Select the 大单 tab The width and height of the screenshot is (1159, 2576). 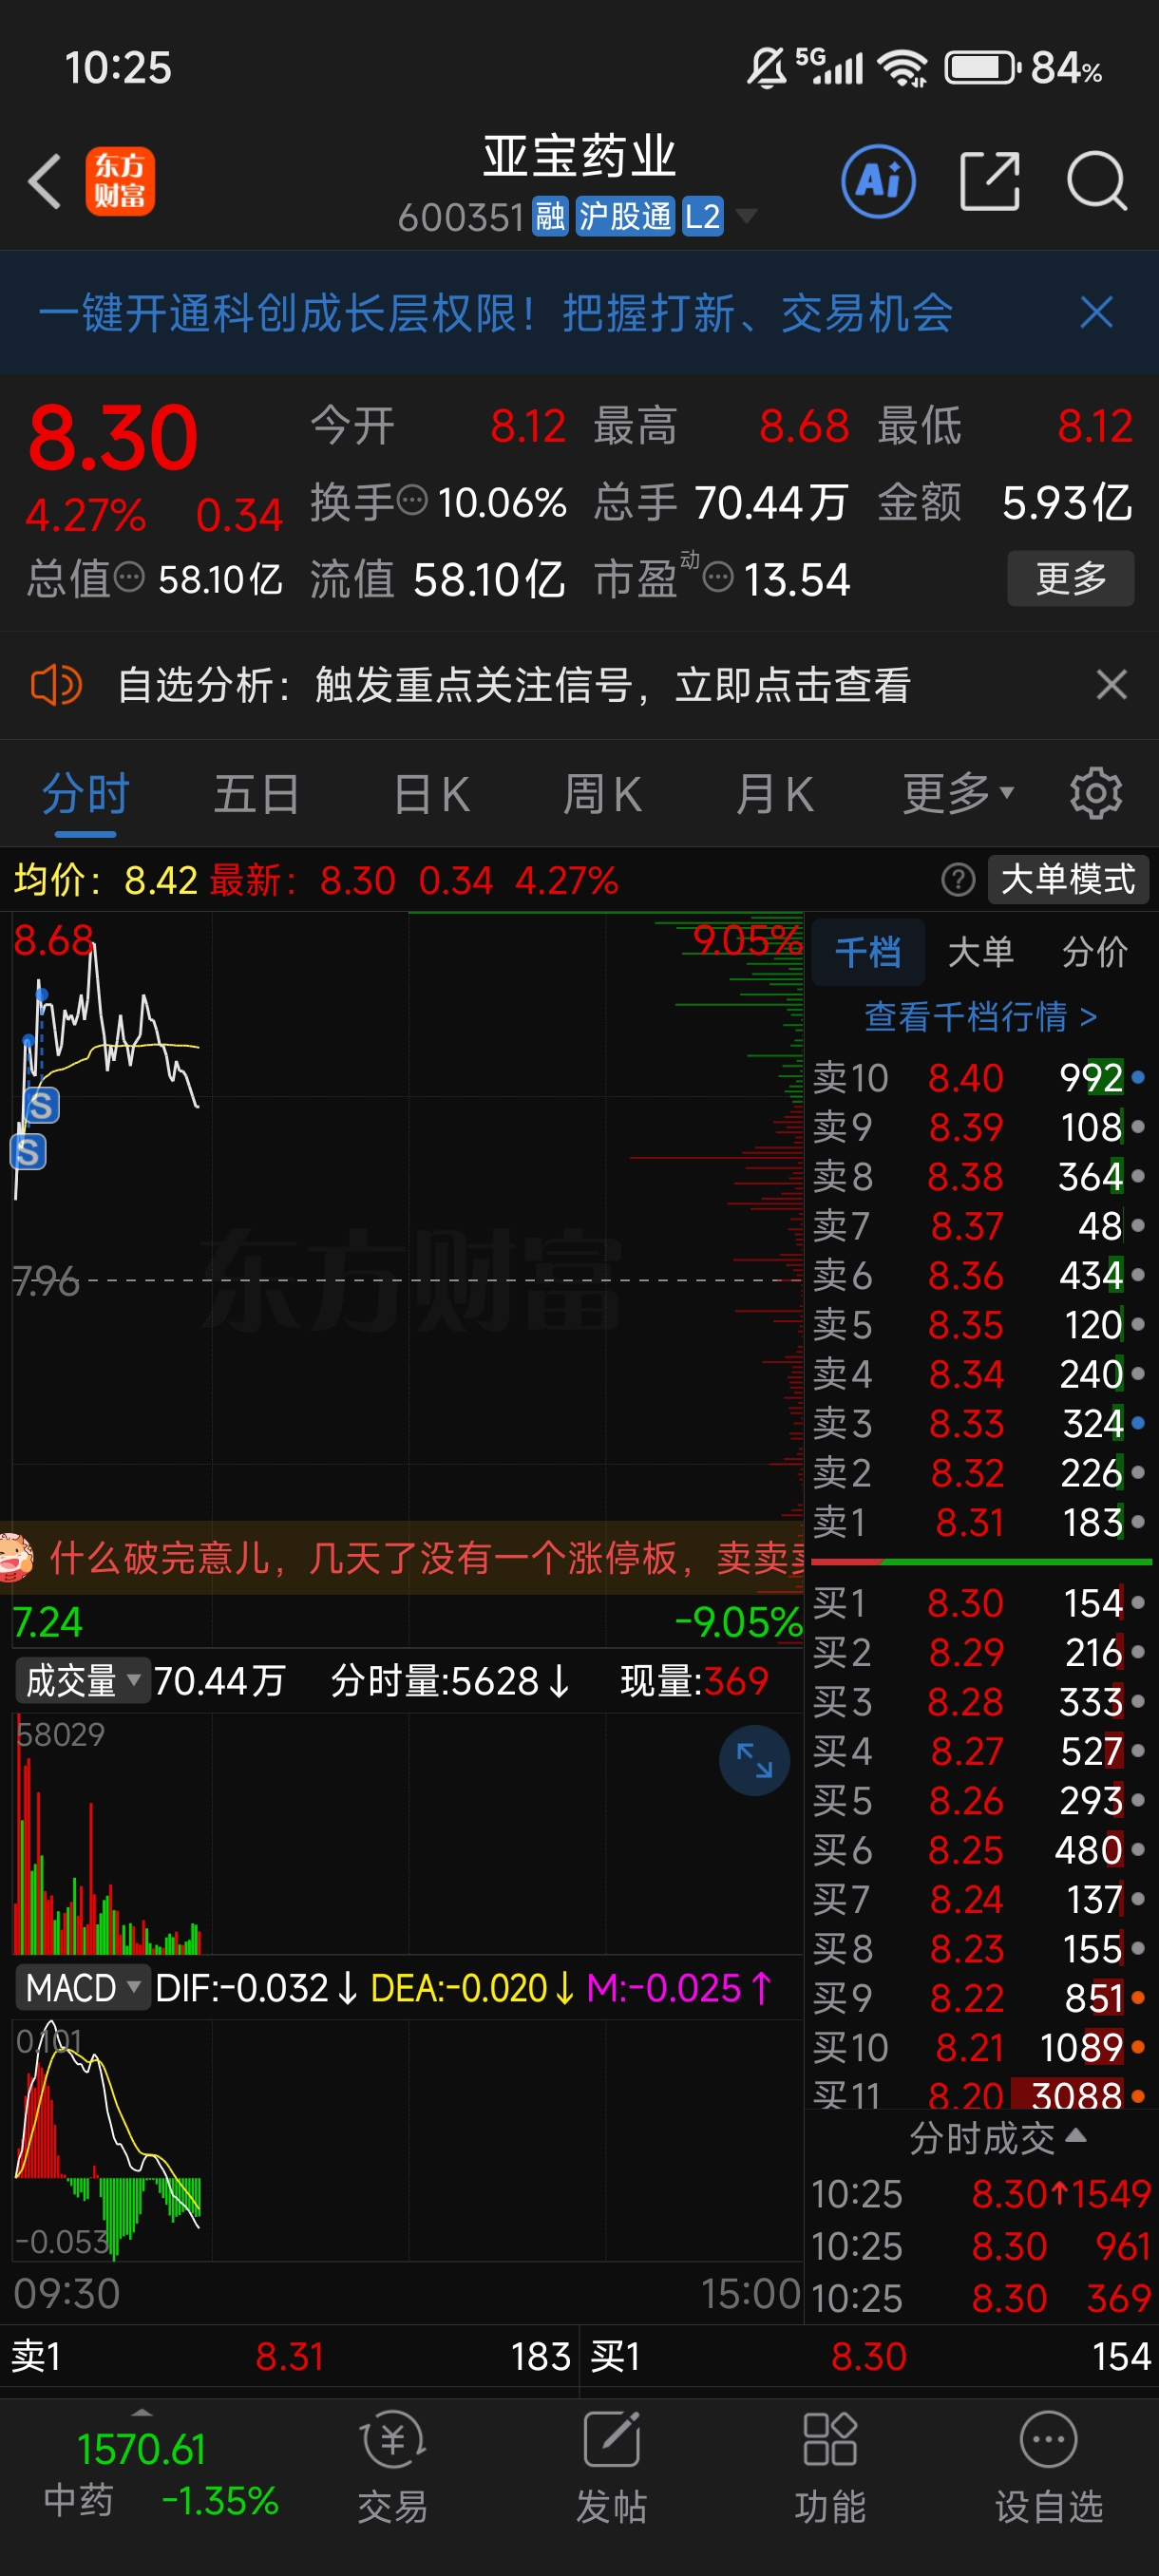[981, 952]
